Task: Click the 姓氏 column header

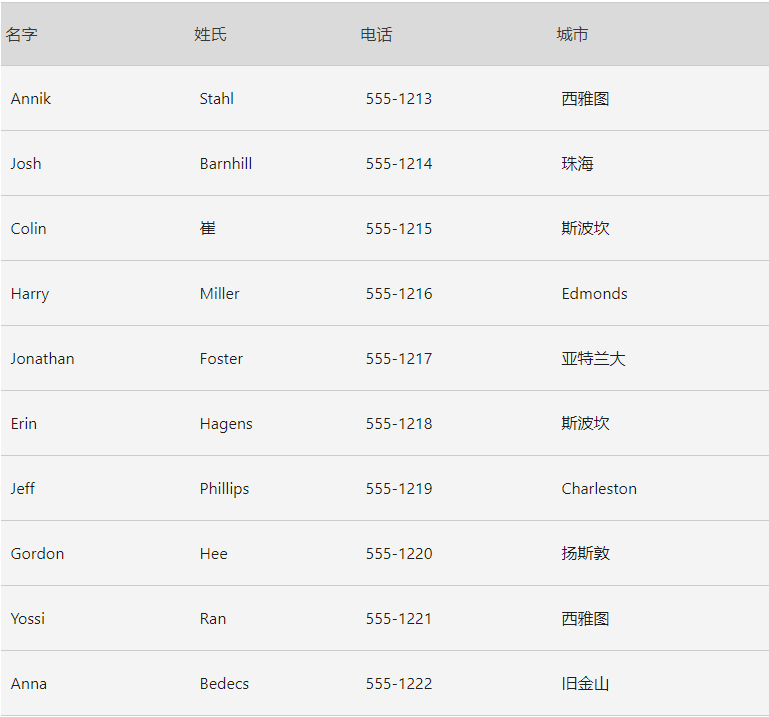Action: click(210, 35)
